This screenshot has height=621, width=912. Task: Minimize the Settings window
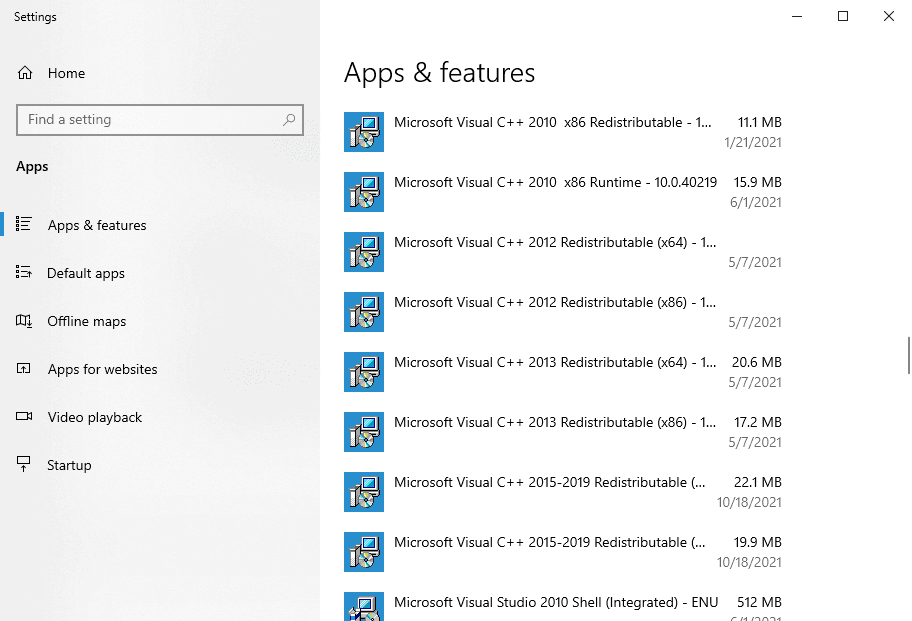coord(797,16)
